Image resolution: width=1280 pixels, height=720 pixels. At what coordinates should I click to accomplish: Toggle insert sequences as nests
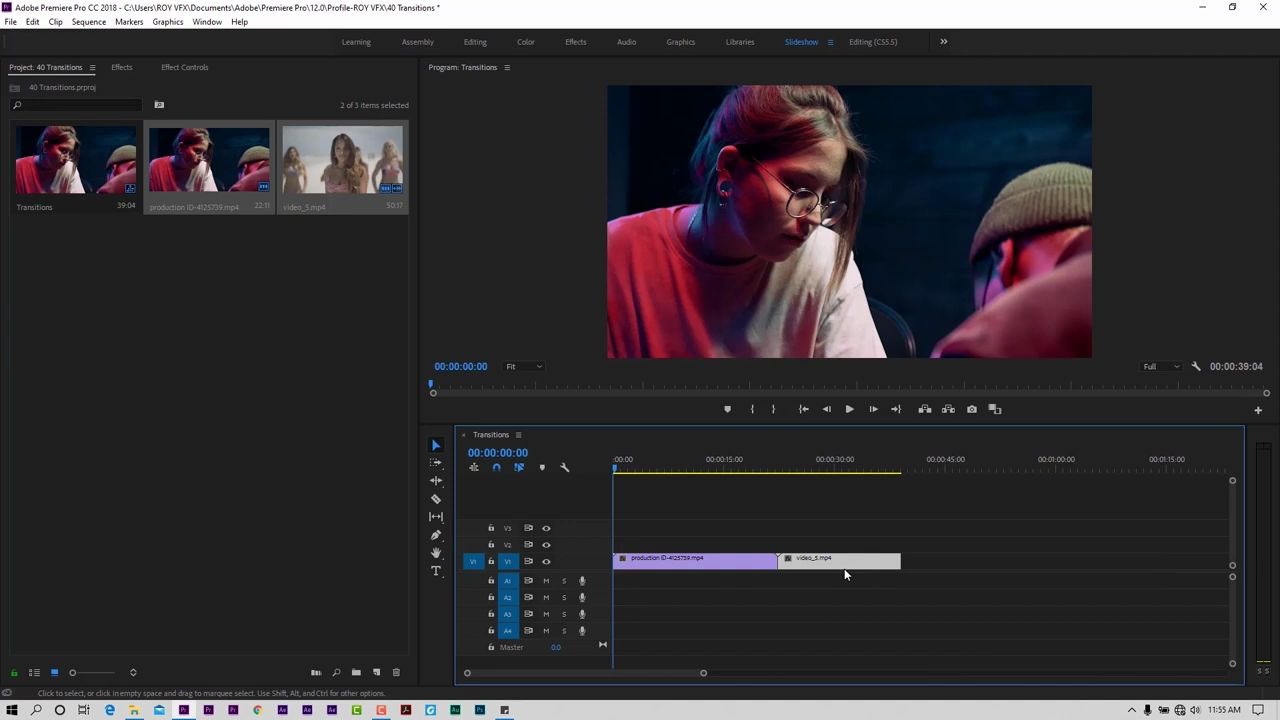[x=474, y=468]
